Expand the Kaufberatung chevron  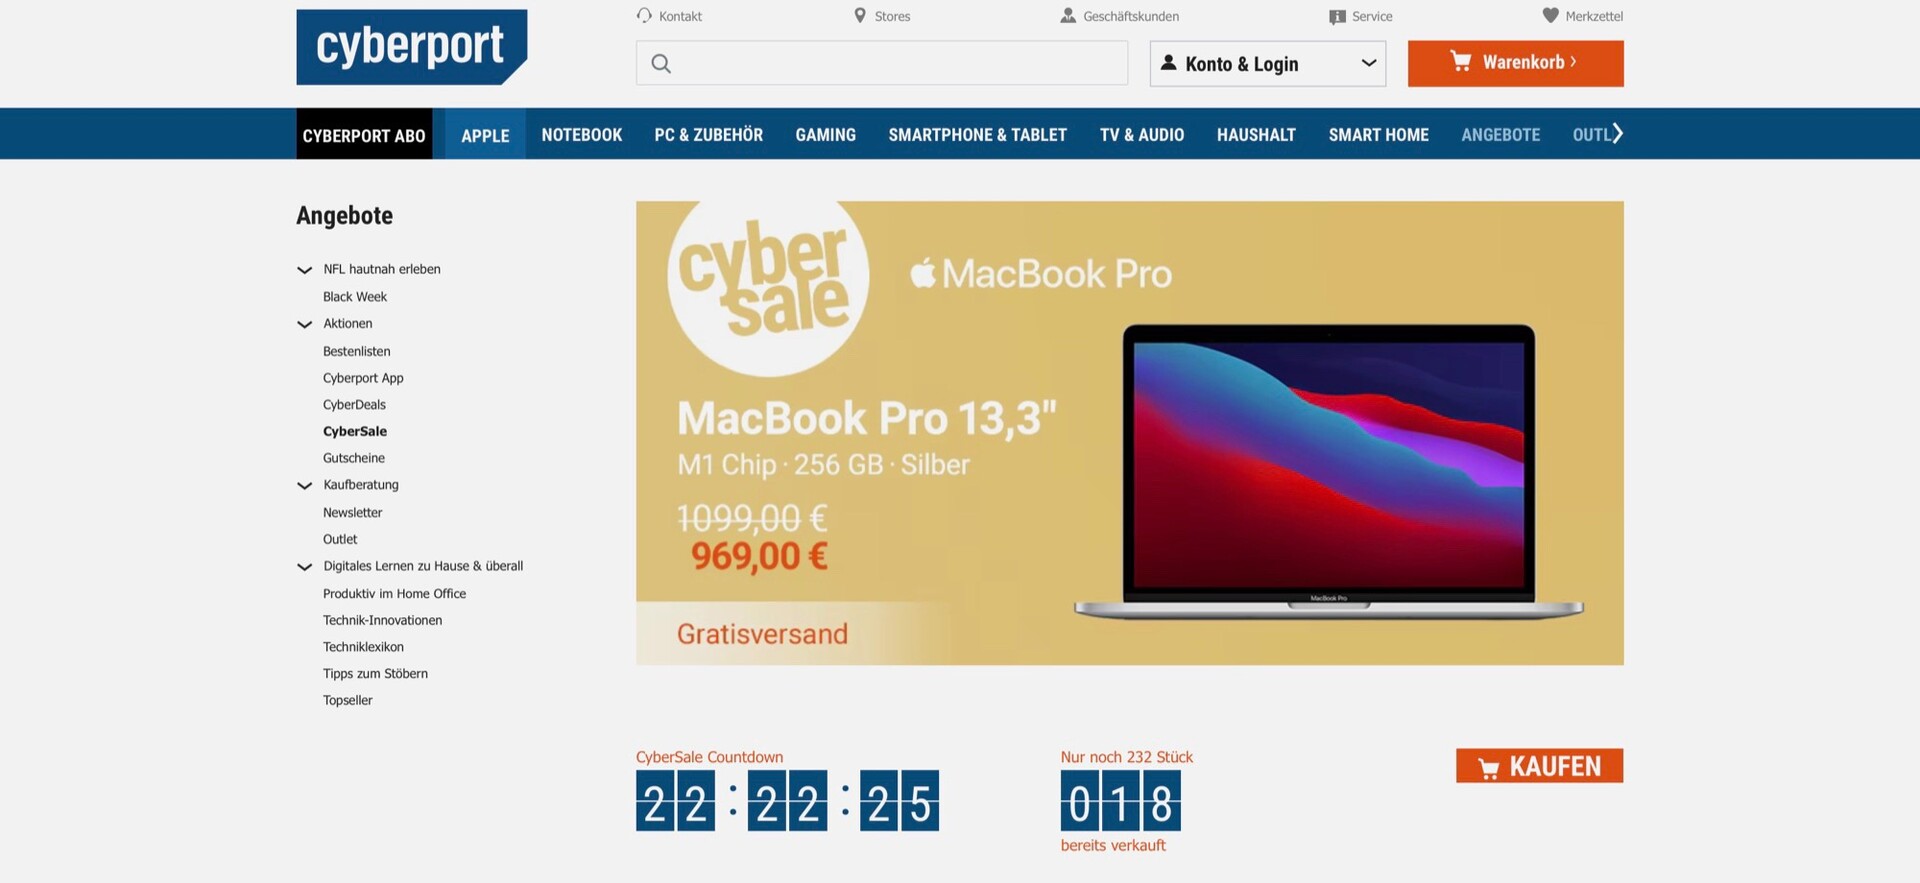click(305, 485)
